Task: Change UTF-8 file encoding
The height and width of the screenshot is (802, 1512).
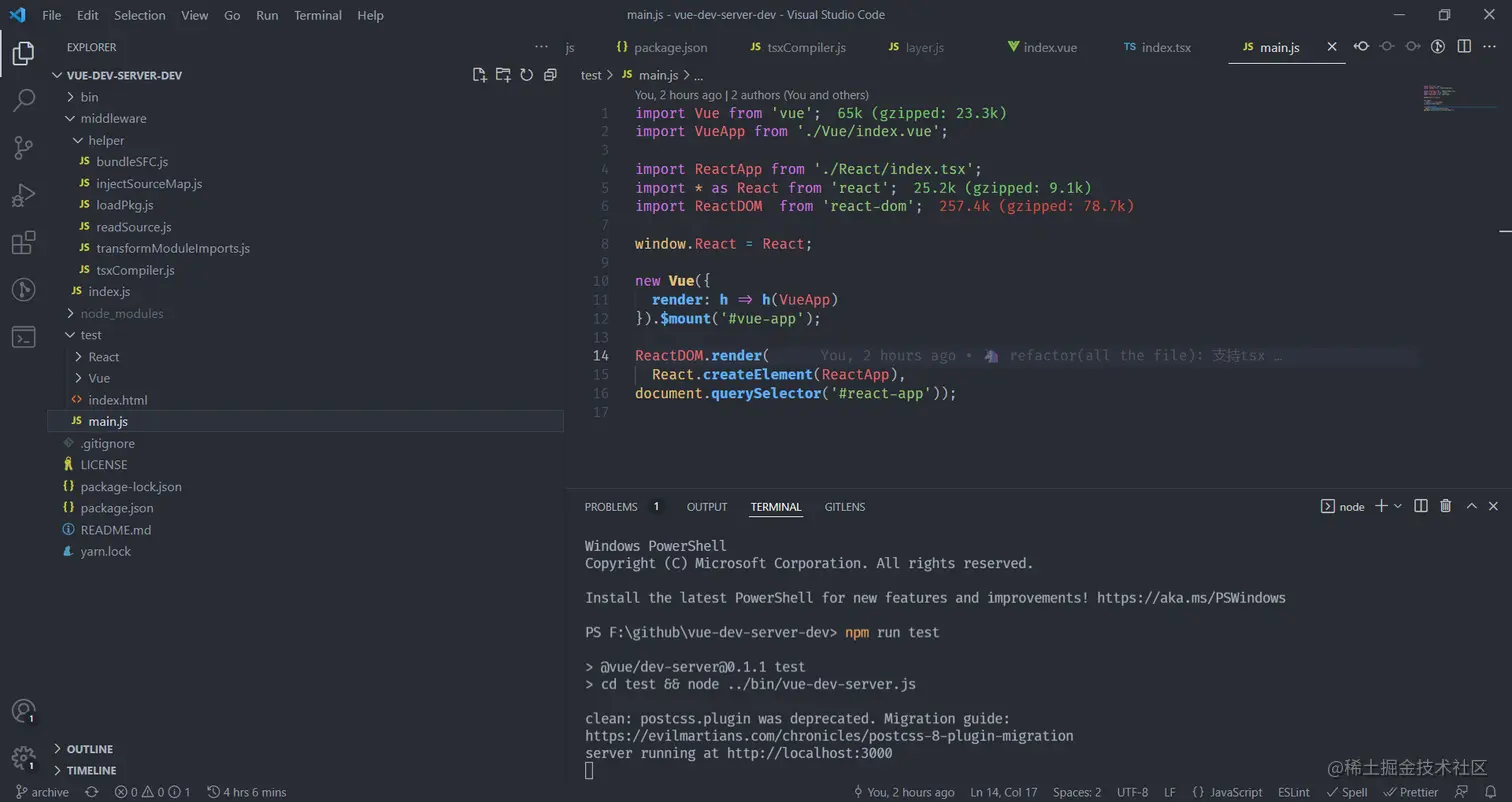Action: 1132,792
